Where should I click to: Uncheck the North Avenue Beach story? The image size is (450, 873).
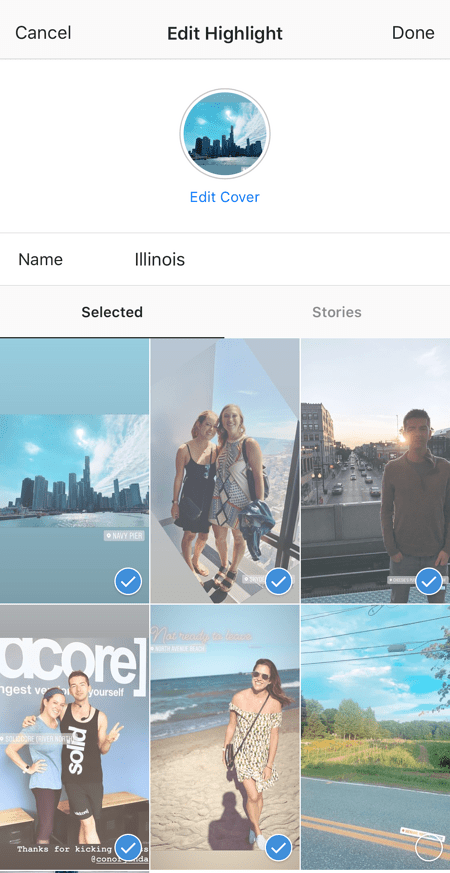278,849
